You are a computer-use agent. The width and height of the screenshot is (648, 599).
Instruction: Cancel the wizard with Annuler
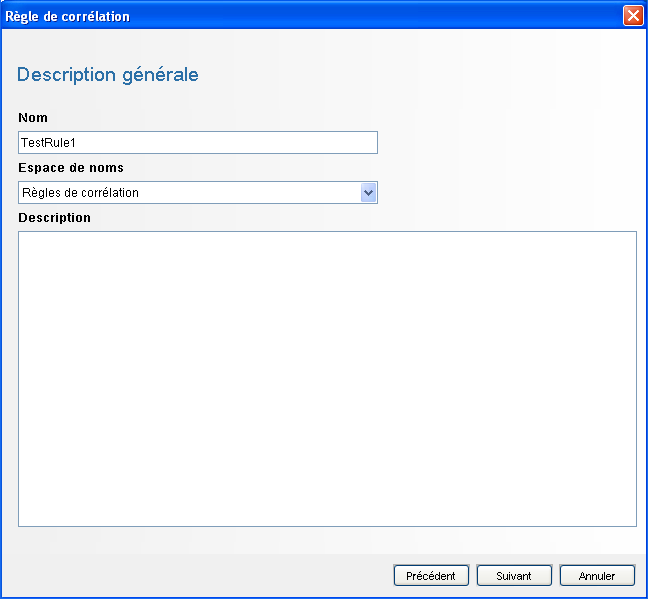(597, 575)
